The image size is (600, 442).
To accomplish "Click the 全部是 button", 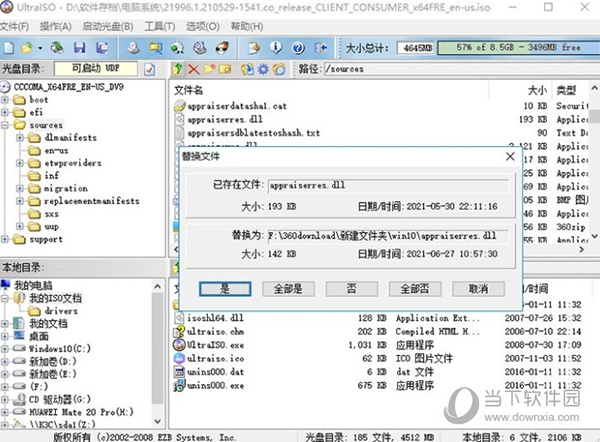I will 289,289.
